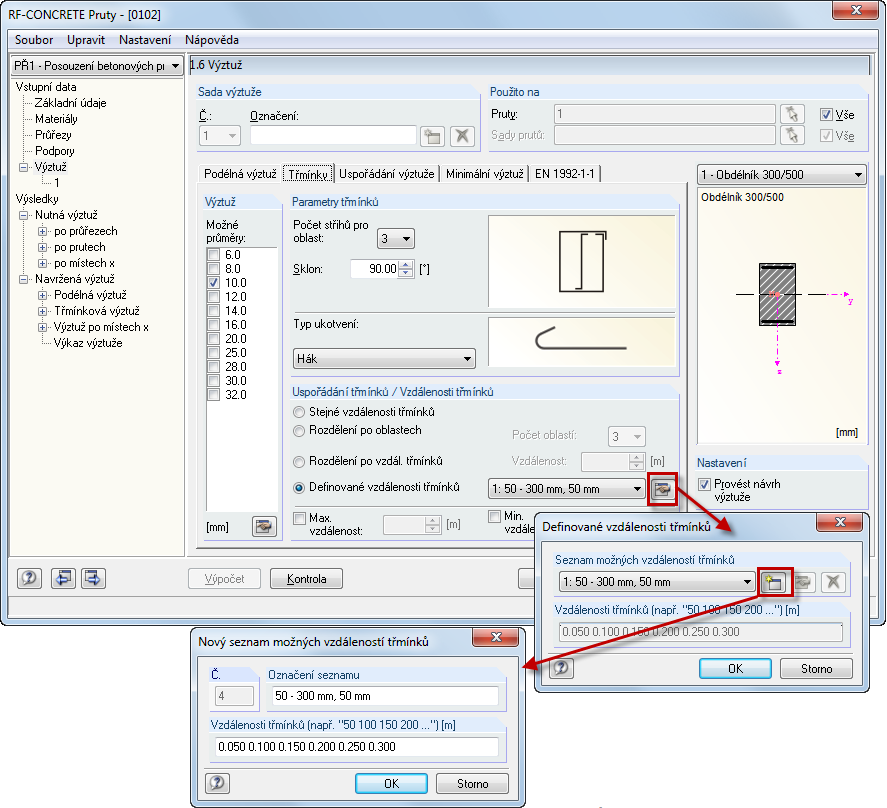Expand Třmínková výztuž tree node
887x808 pixels.
click(x=42, y=311)
